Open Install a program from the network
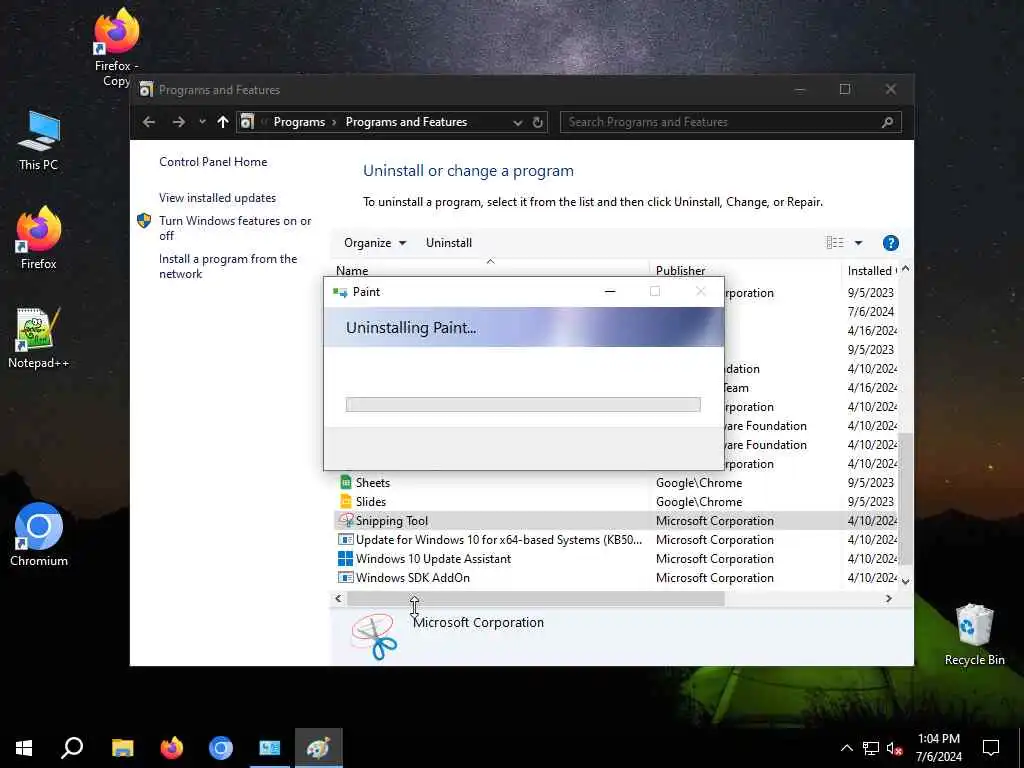This screenshot has width=1024, height=768. point(228,266)
